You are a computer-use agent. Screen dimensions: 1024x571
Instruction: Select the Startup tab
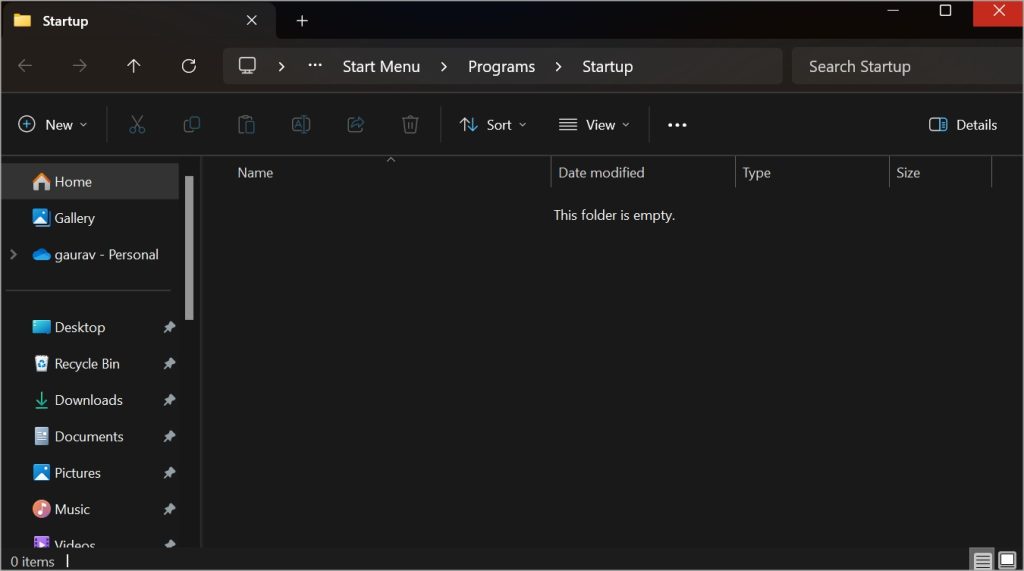tap(137, 21)
